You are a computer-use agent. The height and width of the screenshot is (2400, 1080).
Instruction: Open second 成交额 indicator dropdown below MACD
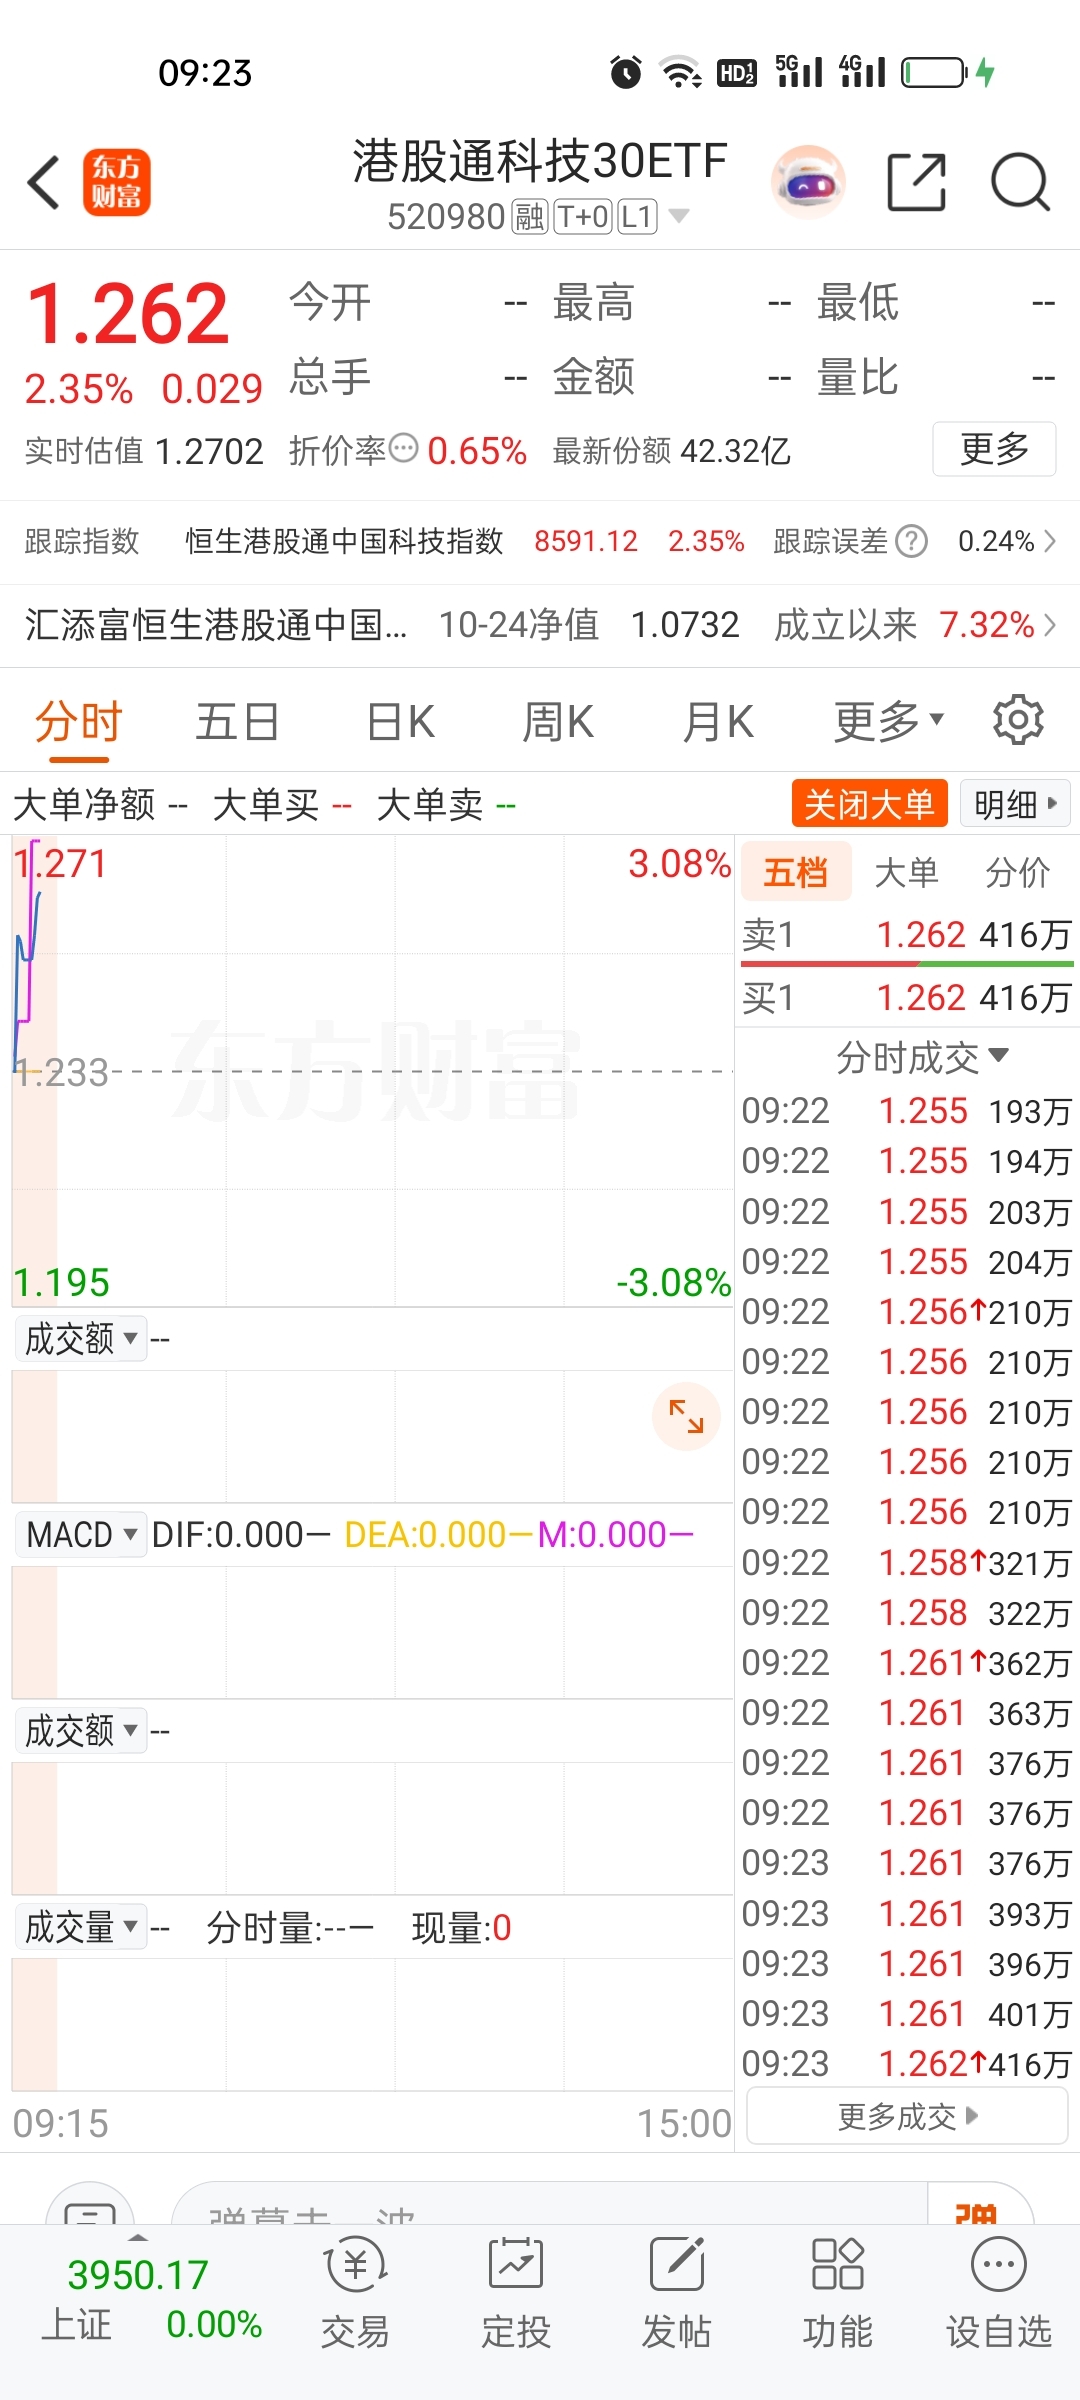click(x=81, y=1730)
